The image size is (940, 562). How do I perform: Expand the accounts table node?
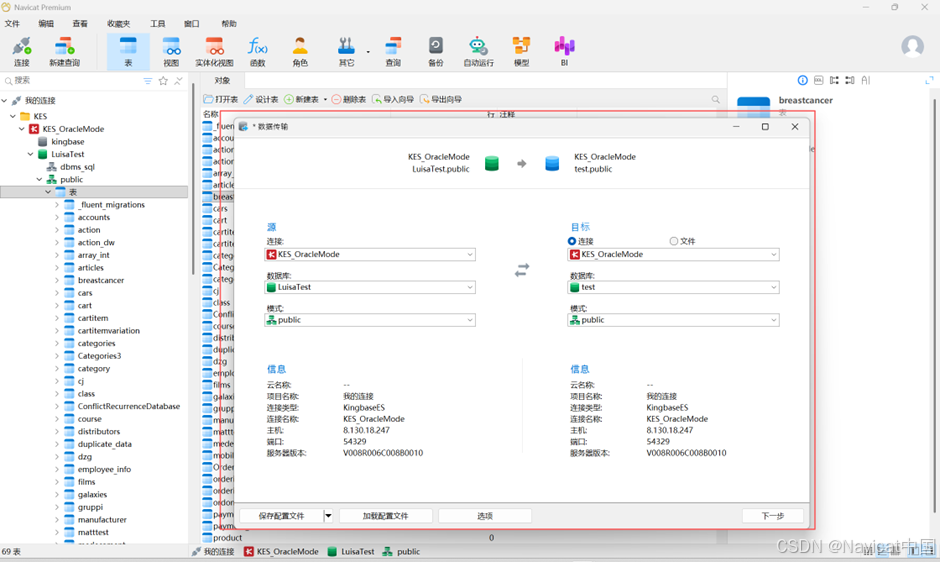point(57,217)
